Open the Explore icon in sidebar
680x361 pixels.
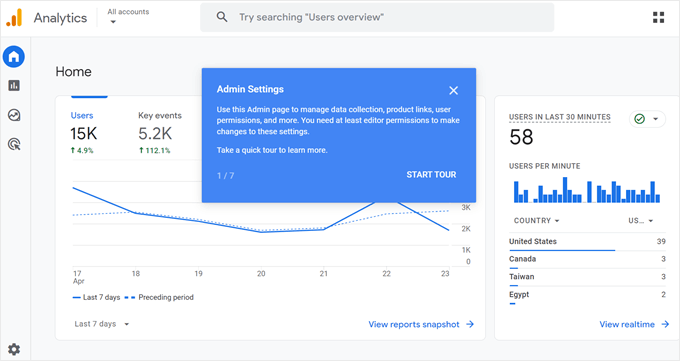(x=14, y=115)
